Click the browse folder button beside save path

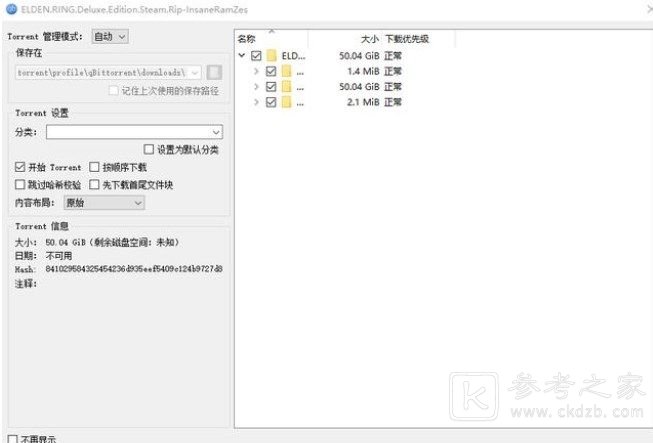point(214,72)
